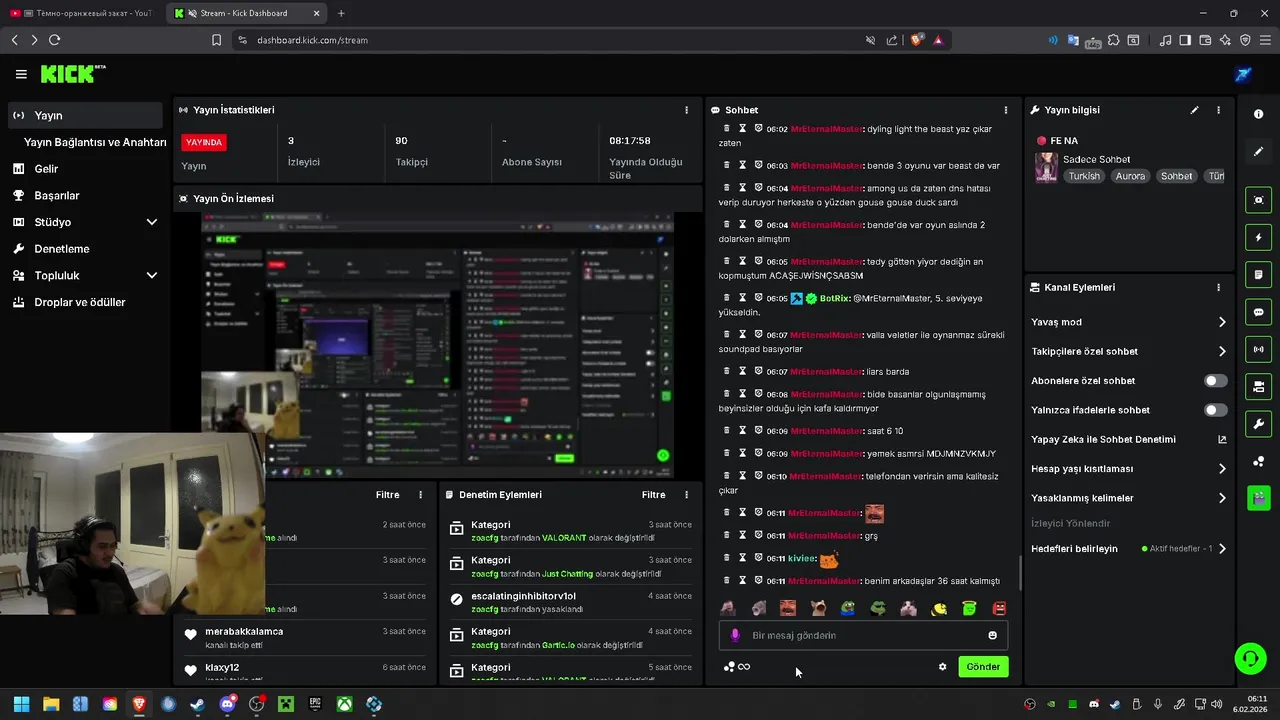Select Yayın in the sidebar
Image resolution: width=1280 pixels, height=720 pixels.
click(x=84, y=115)
